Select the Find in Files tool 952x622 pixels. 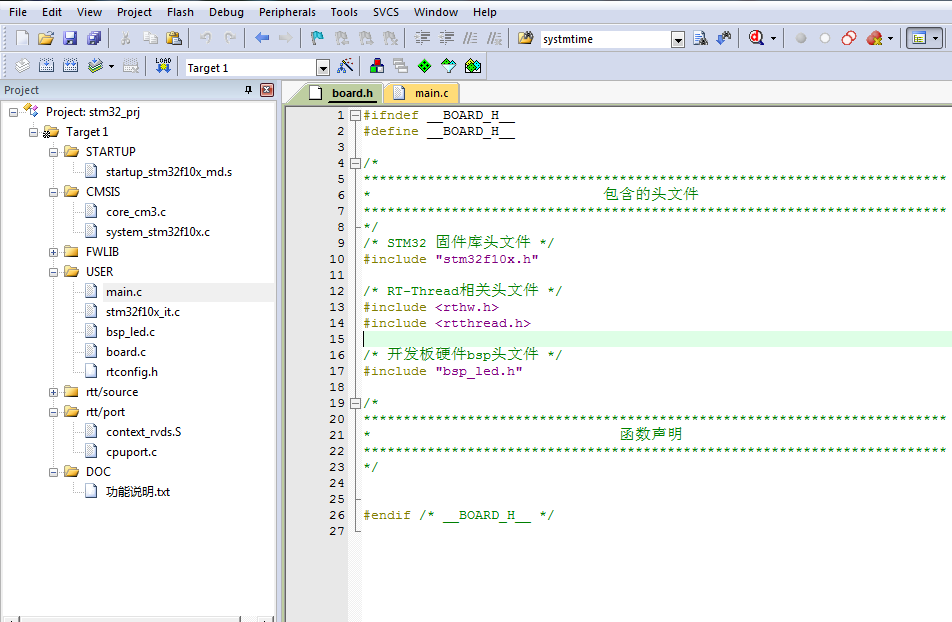698,37
